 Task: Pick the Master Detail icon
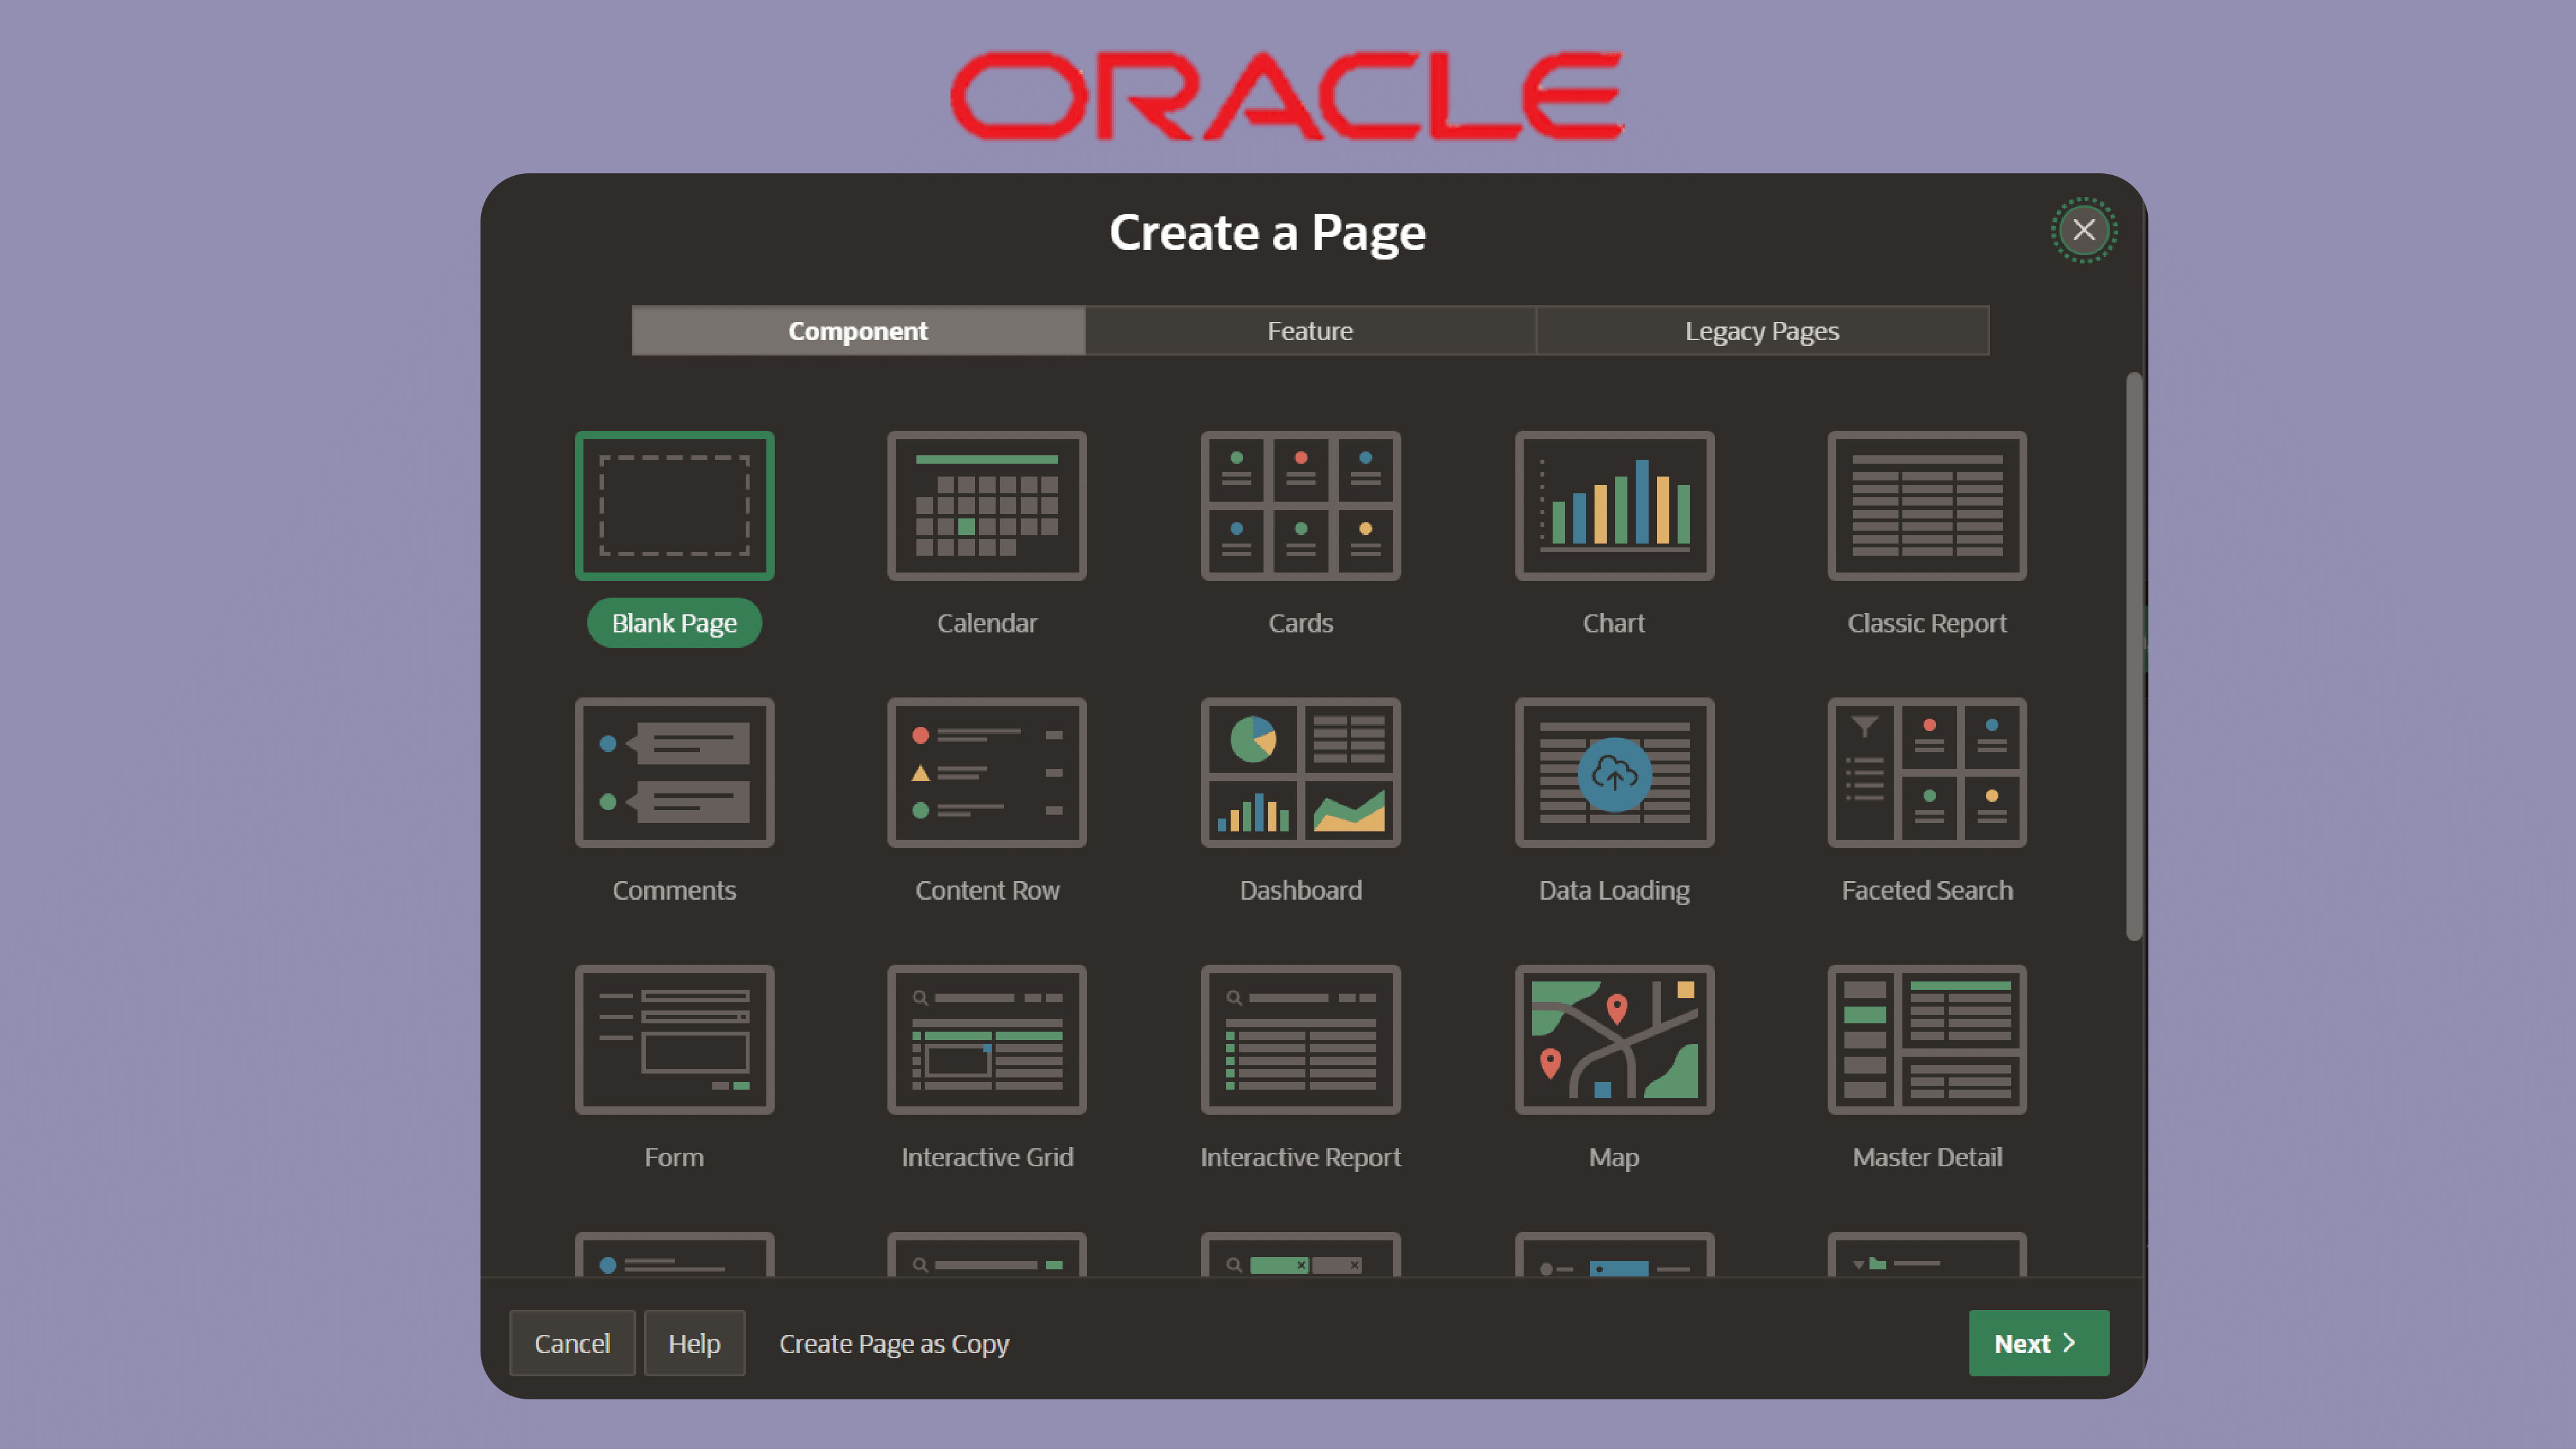point(1926,1039)
